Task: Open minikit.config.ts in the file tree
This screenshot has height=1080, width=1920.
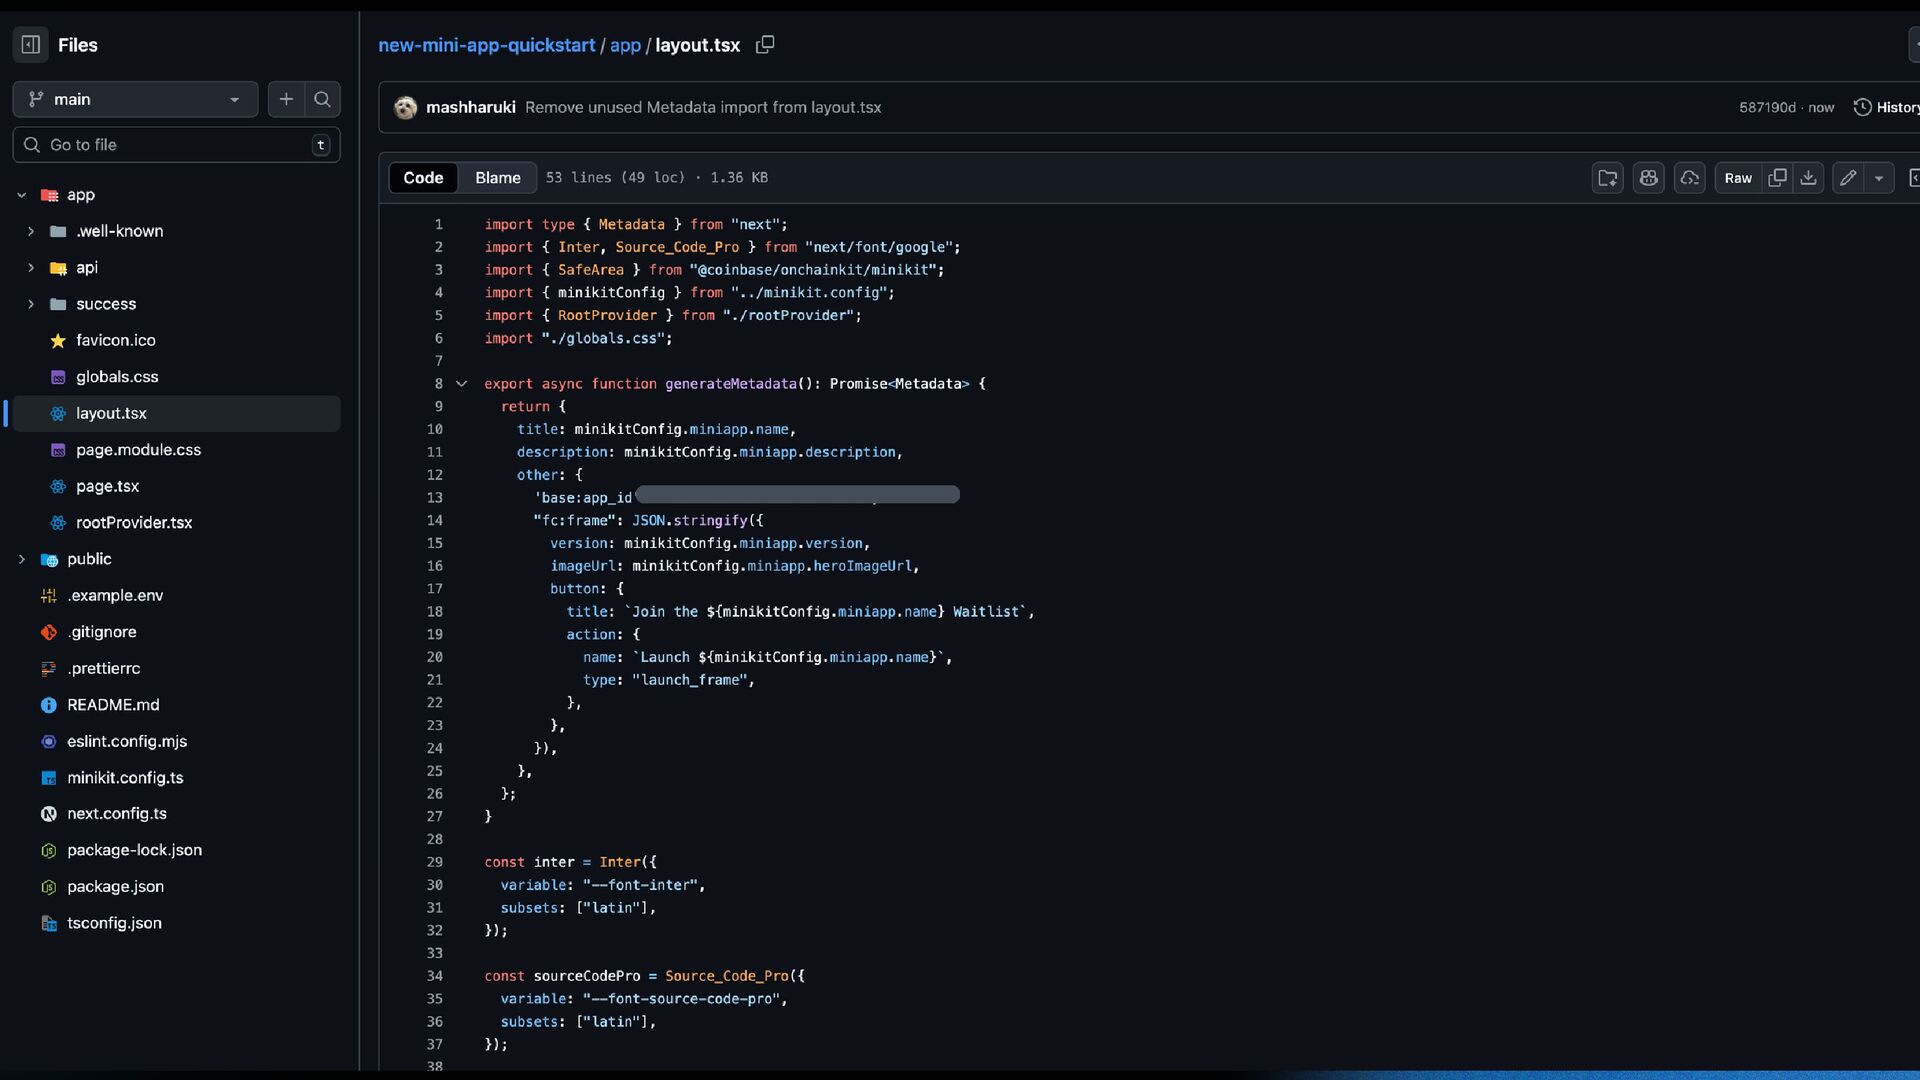Action: [125, 778]
